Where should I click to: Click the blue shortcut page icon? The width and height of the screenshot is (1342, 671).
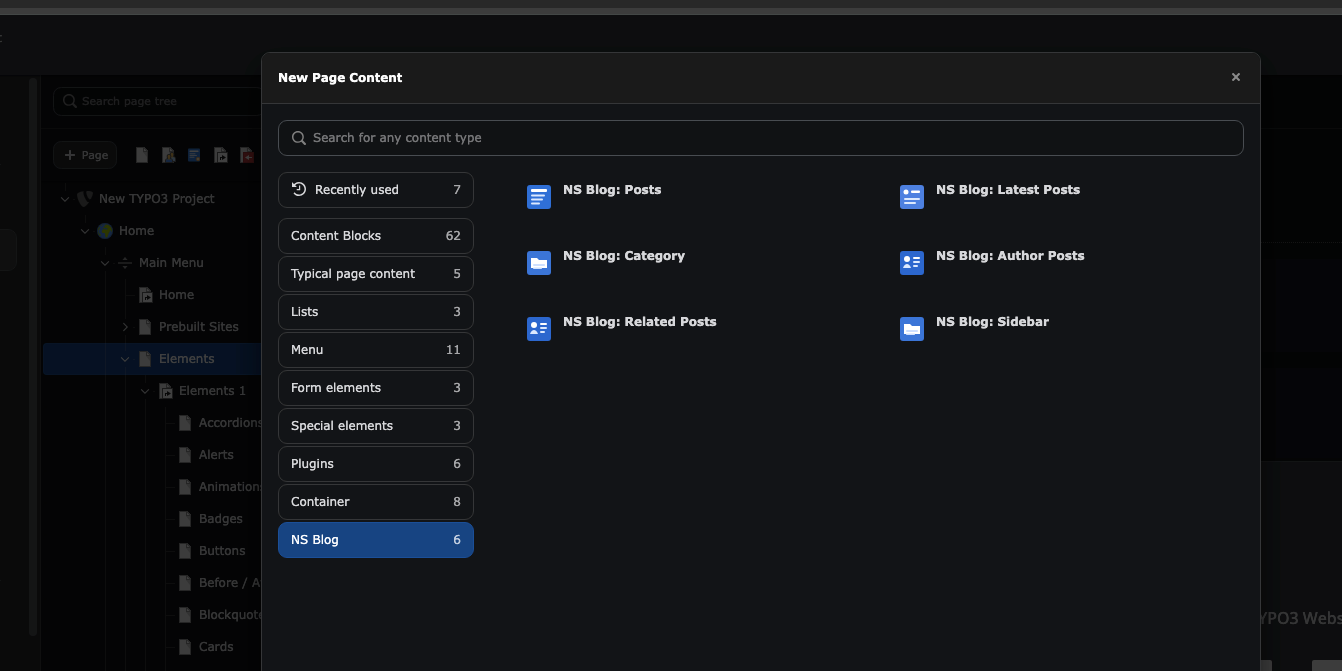tap(193, 155)
